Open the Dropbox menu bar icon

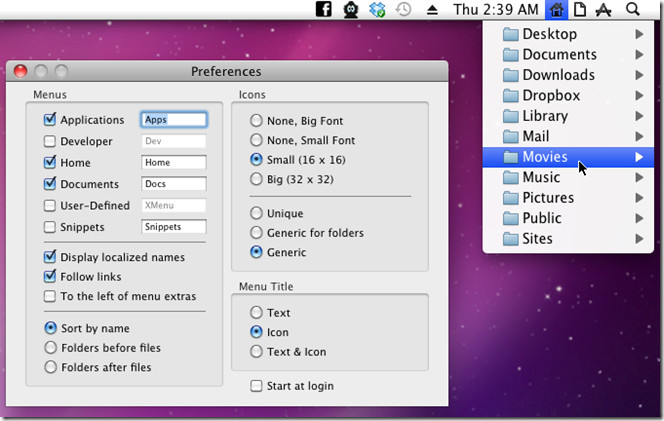coord(377,9)
